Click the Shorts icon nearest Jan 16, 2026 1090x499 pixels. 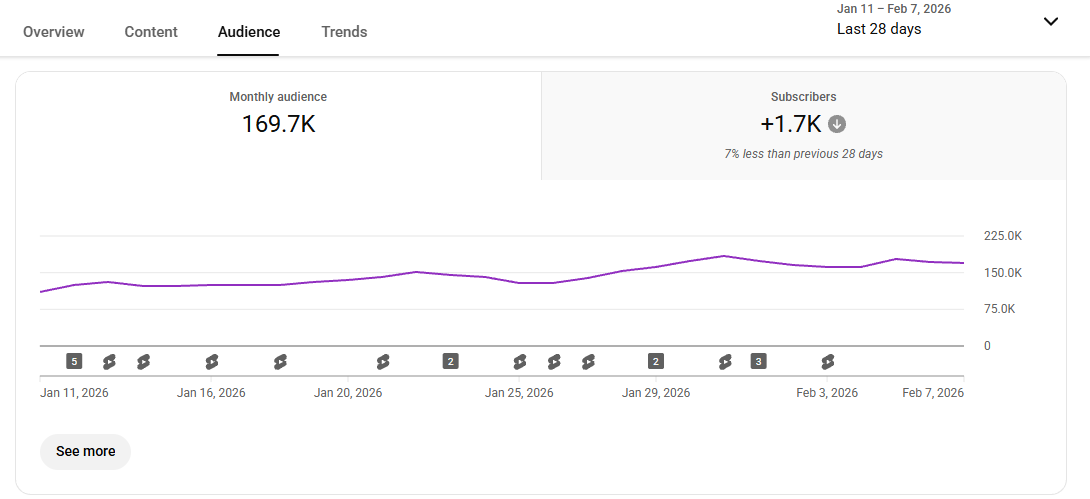click(211, 361)
